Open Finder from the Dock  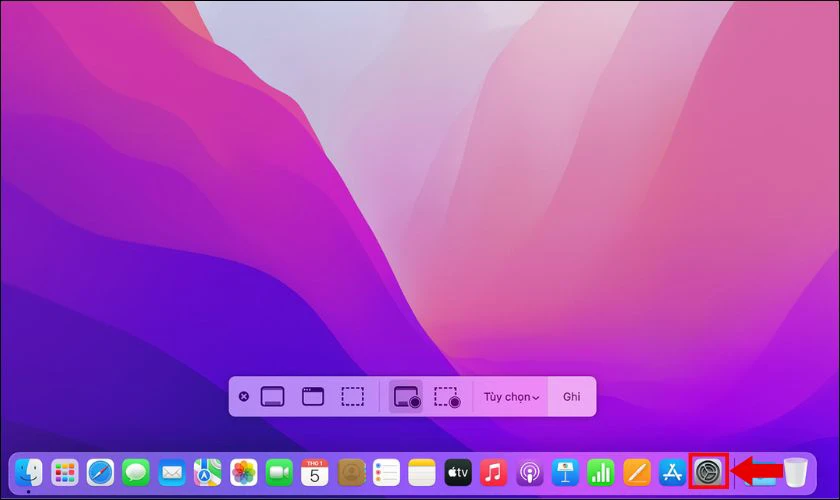coord(29,473)
